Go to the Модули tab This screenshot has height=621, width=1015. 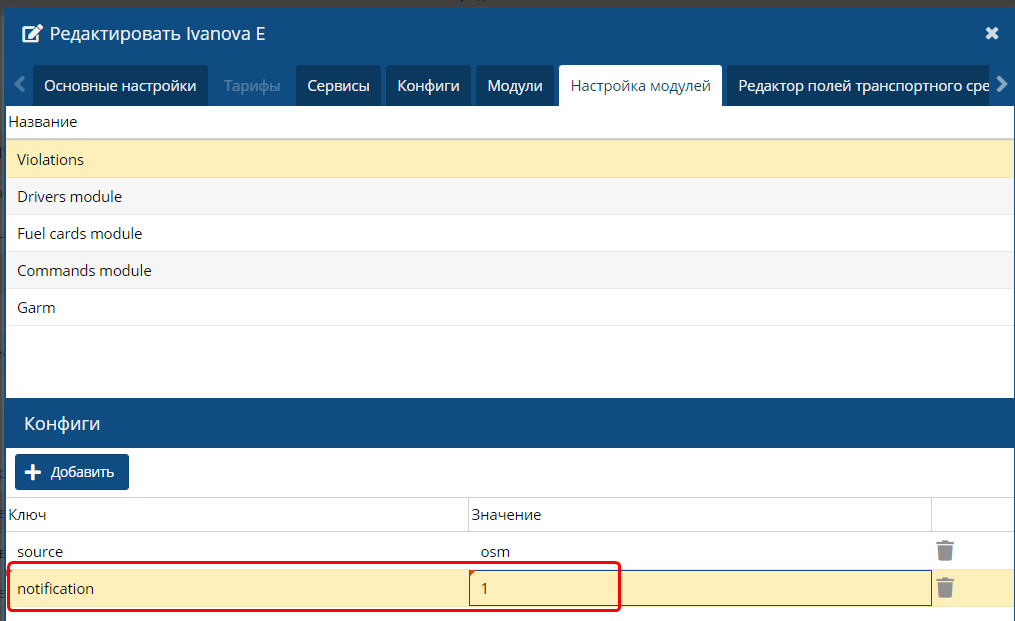(x=514, y=86)
